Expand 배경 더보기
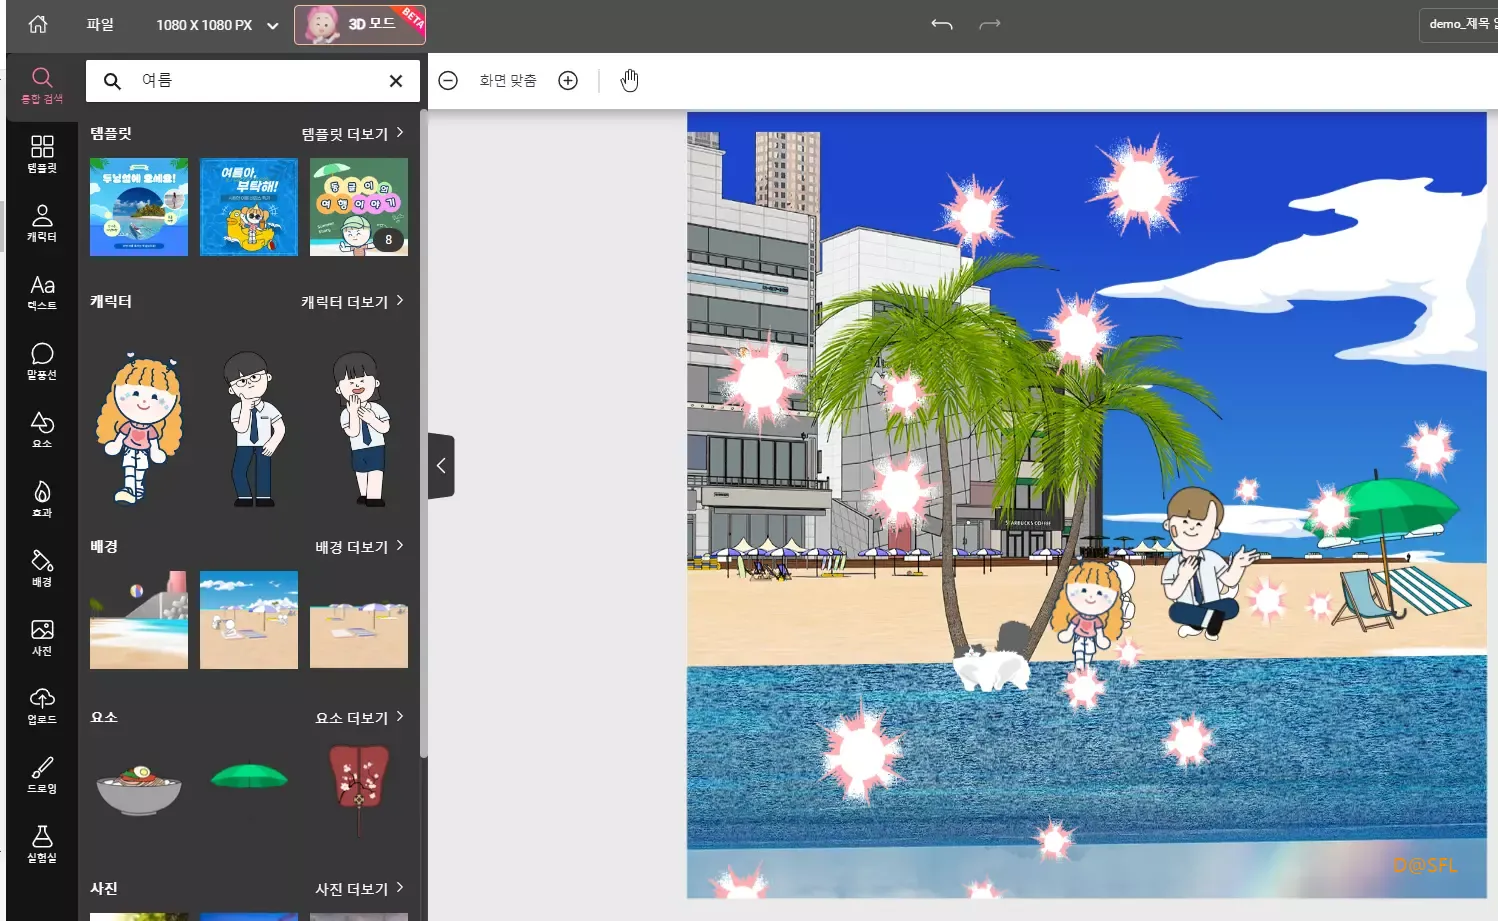Viewport: 1498px width, 921px height. 360,546
